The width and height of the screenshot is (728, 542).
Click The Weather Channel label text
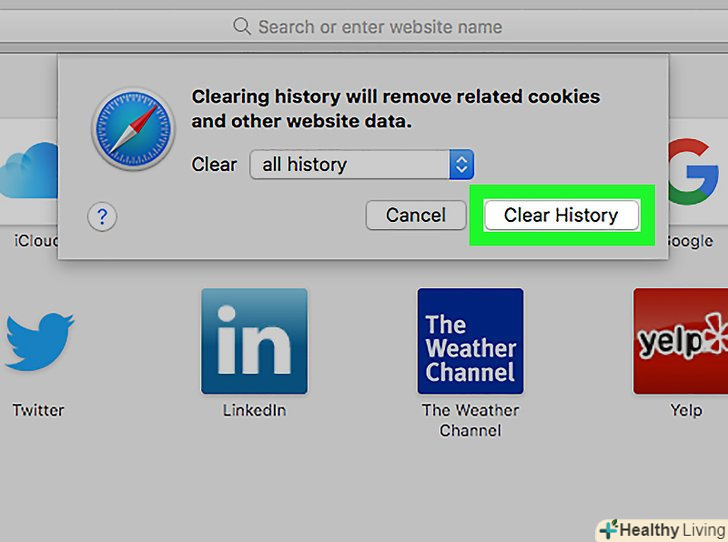[470, 420]
